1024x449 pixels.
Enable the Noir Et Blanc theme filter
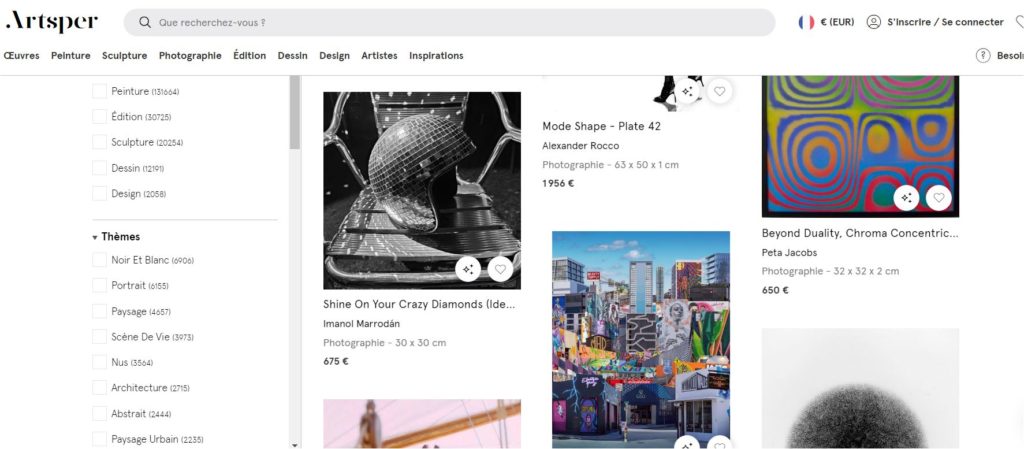pos(99,260)
